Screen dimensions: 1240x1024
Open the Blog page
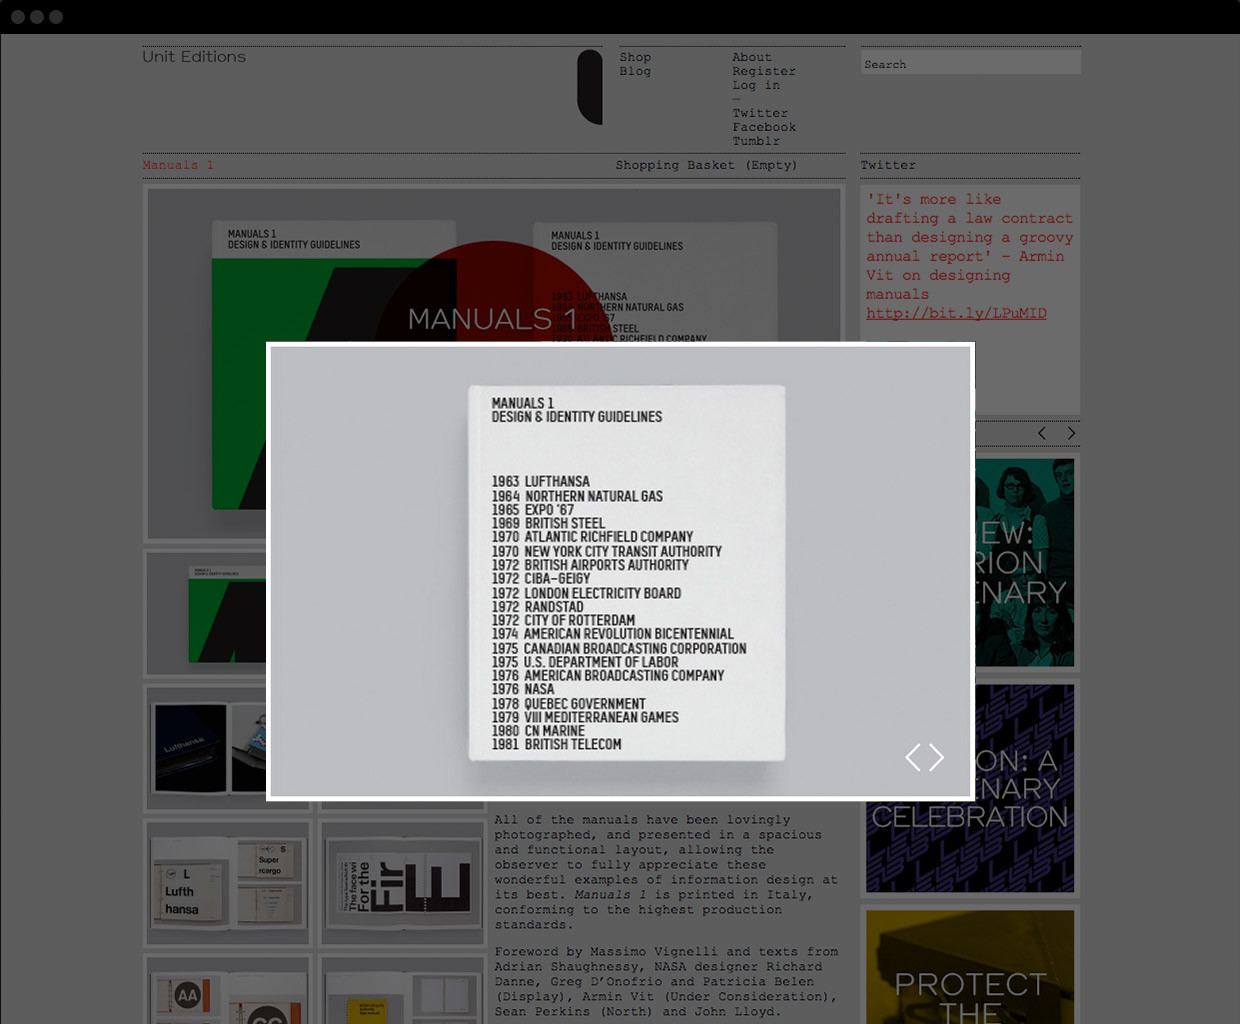[x=635, y=71]
